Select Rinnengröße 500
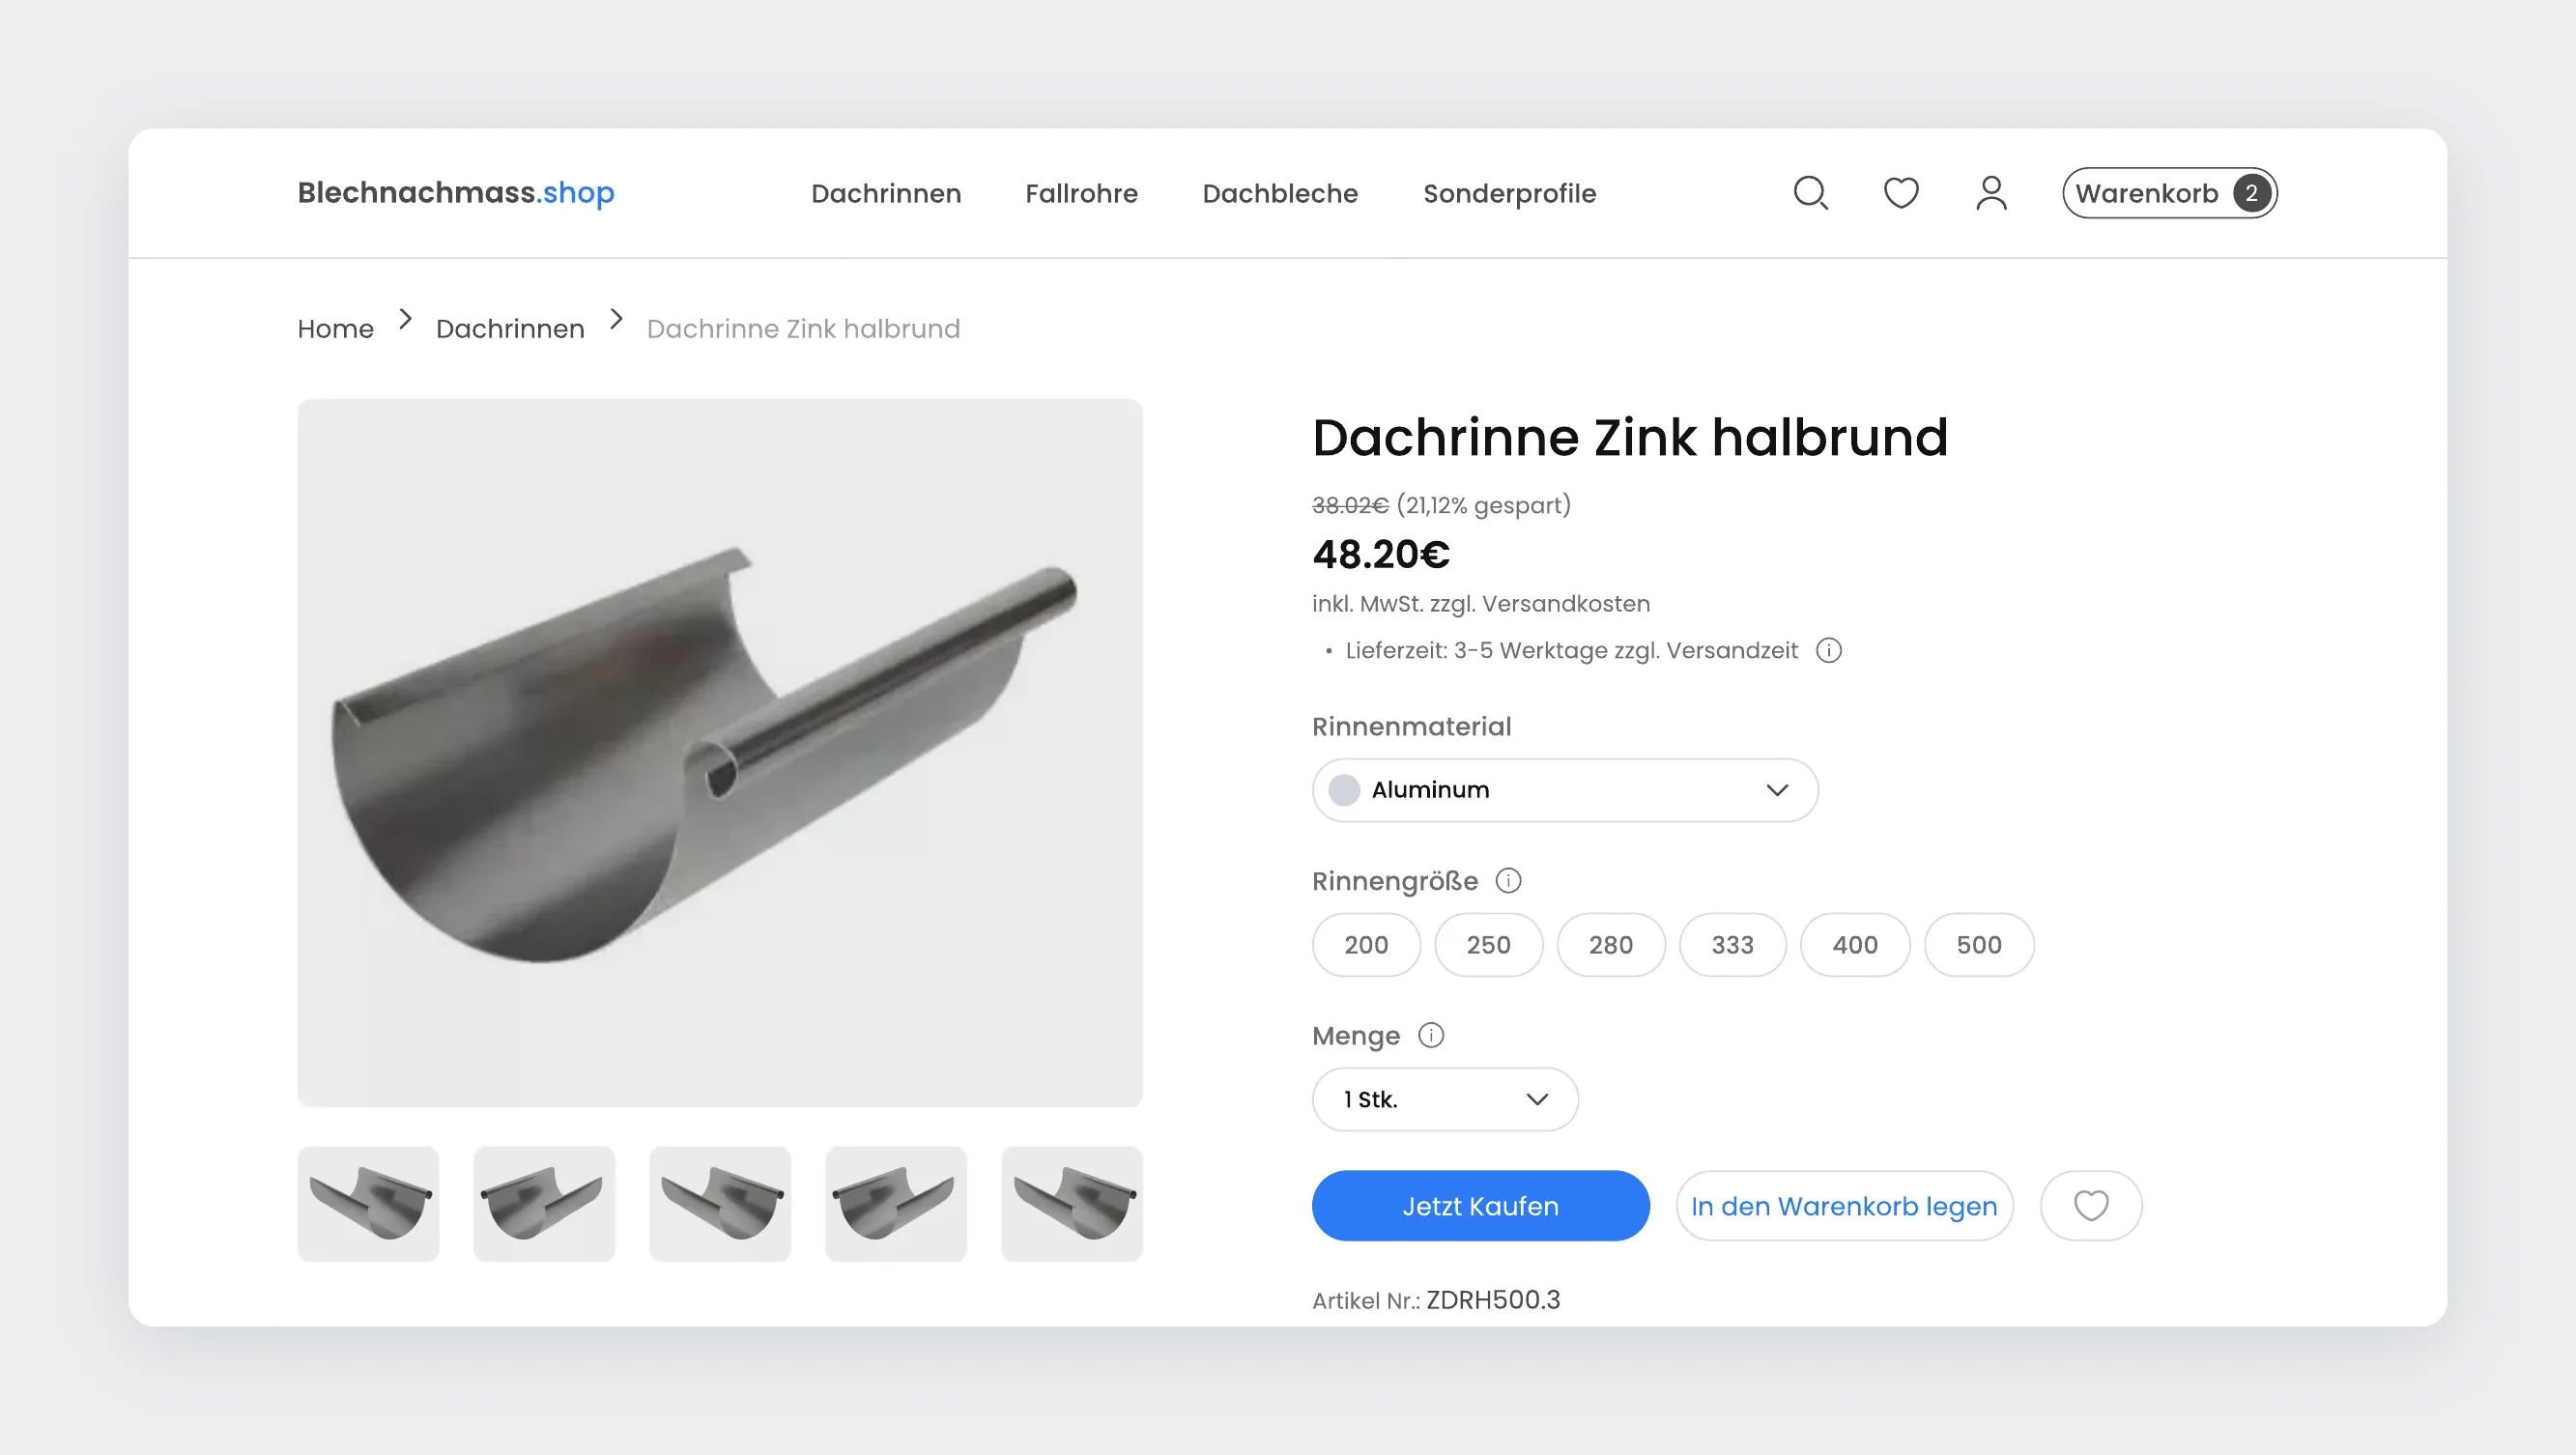The image size is (2576, 1455). pos(1978,945)
